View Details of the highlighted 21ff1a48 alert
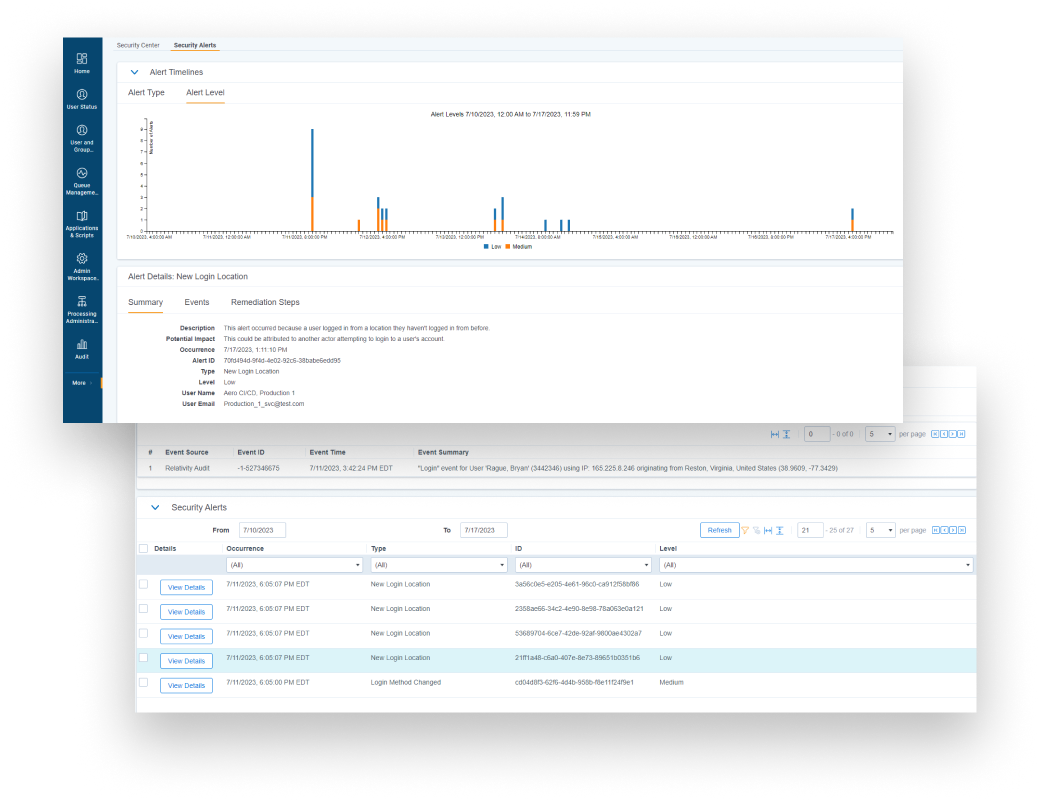 [x=186, y=661]
